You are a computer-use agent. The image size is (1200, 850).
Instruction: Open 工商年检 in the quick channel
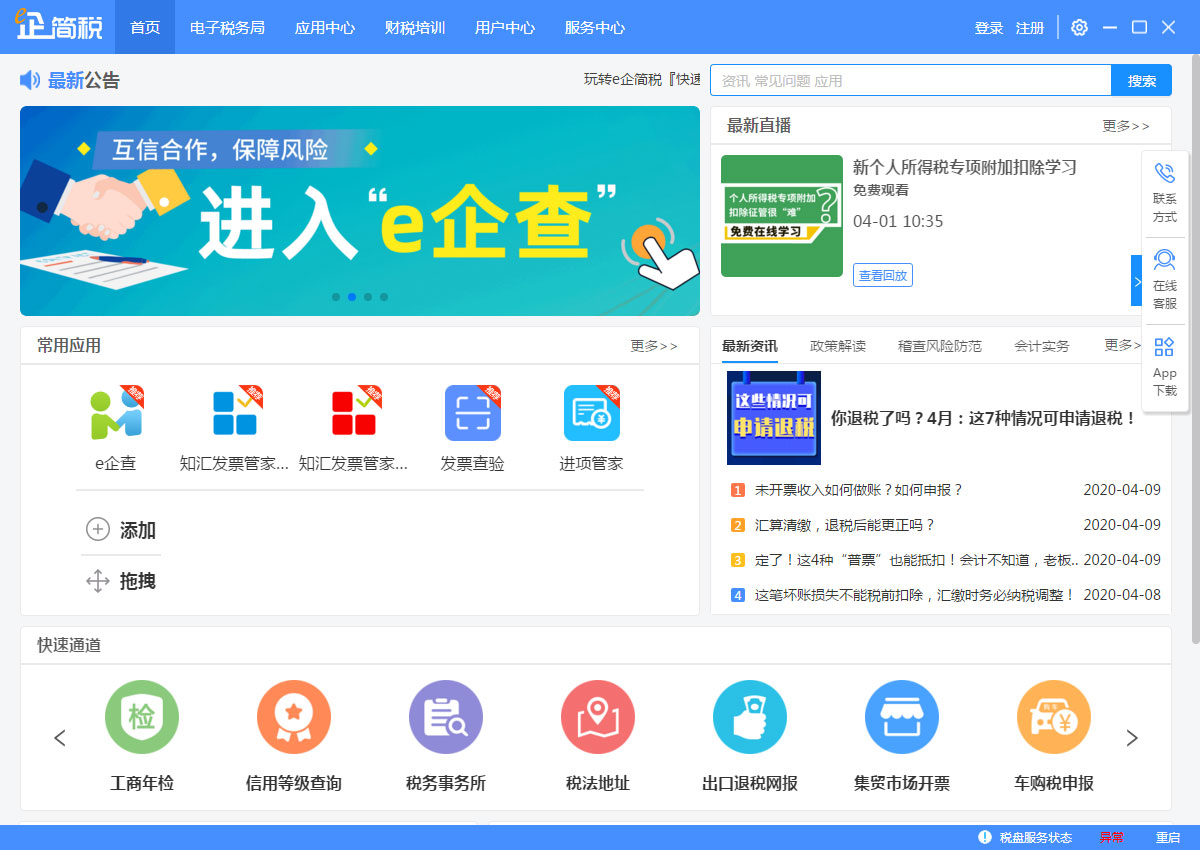[141, 717]
